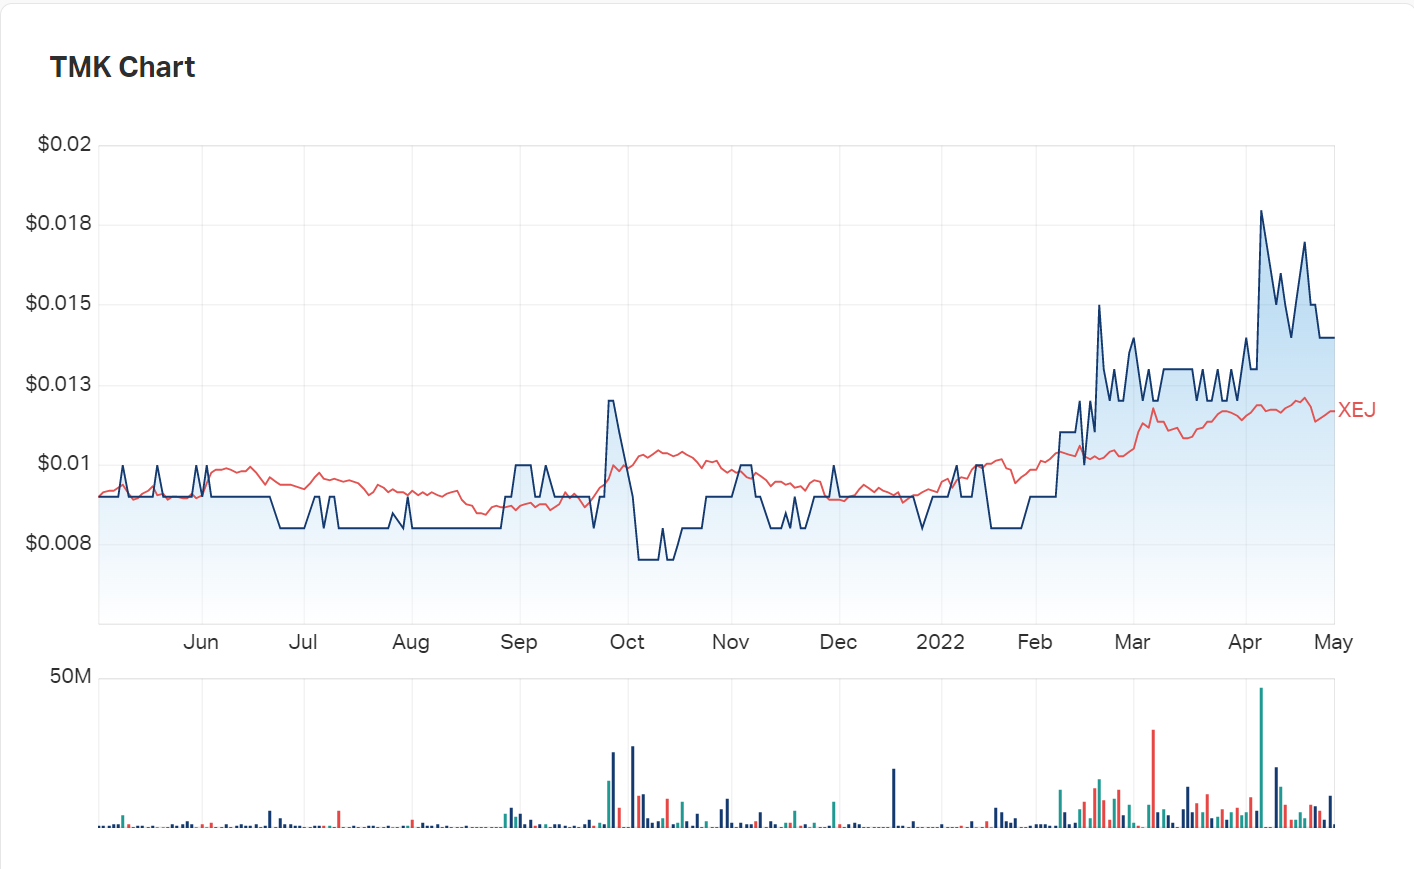Click the Mar date axis label

pyautogui.click(x=1132, y=642)
